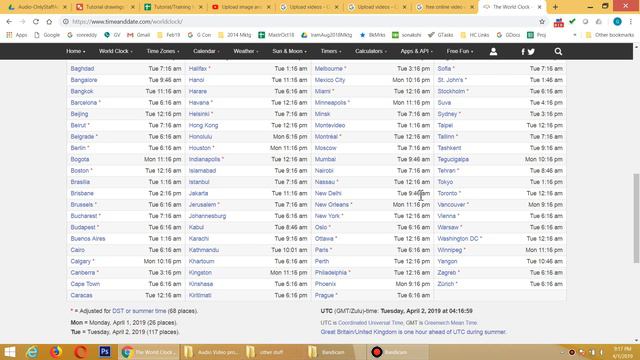
Task: Switch to the Tutorial/Training tab
Action: [172, 7]
